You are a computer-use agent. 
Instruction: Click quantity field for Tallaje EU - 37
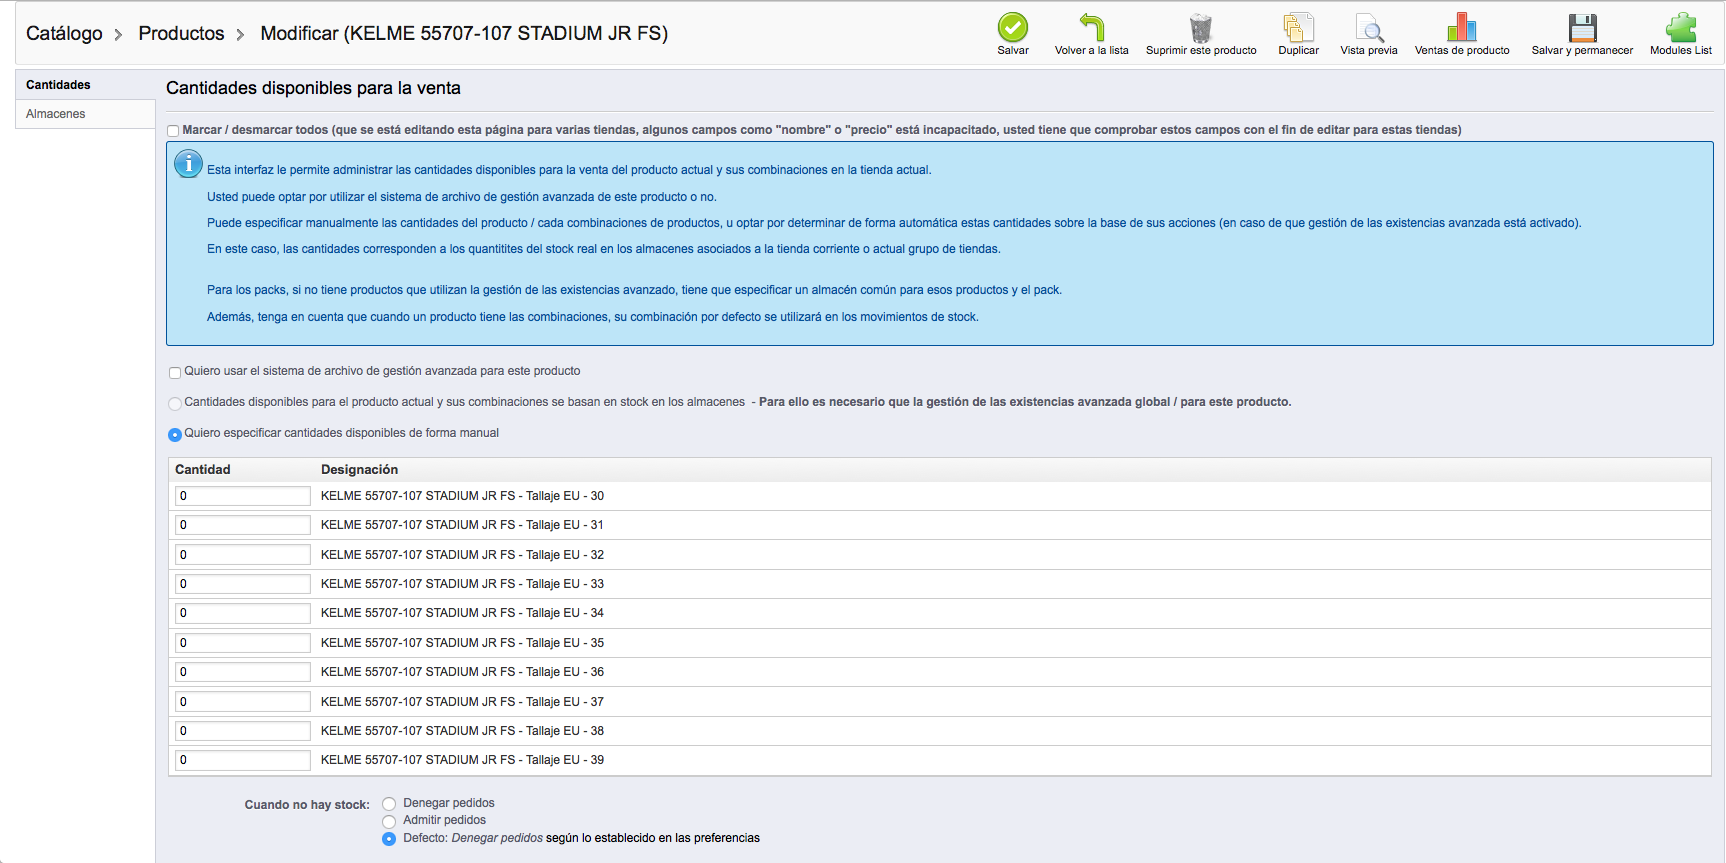pos(243,702)
